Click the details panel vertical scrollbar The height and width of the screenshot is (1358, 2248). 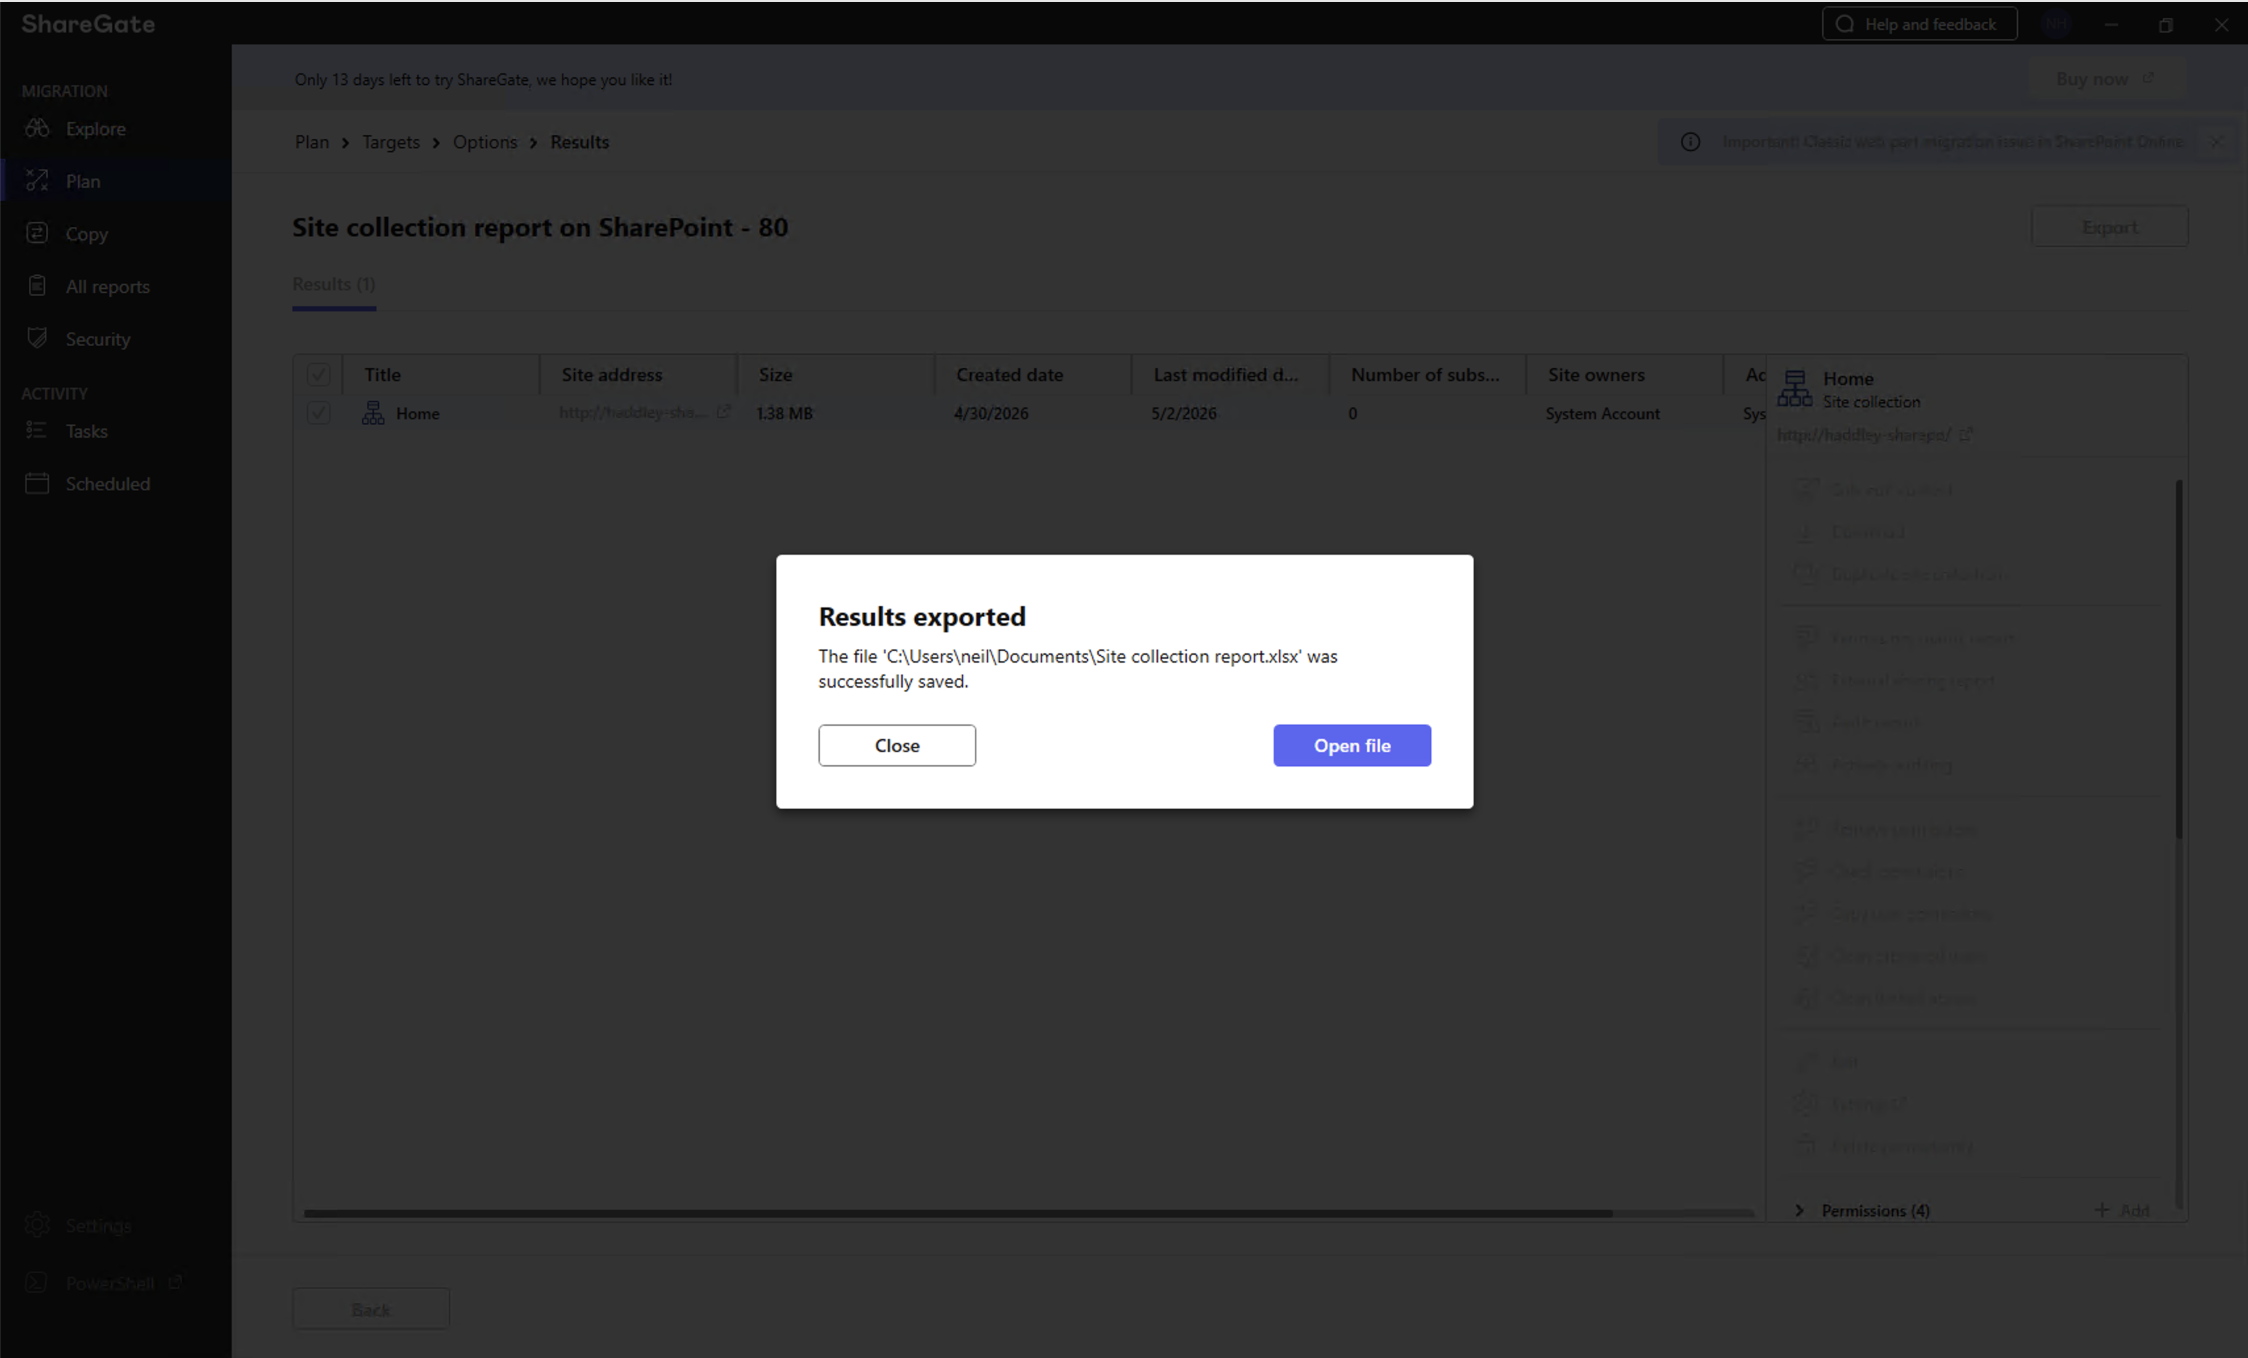click(2178, 658)
